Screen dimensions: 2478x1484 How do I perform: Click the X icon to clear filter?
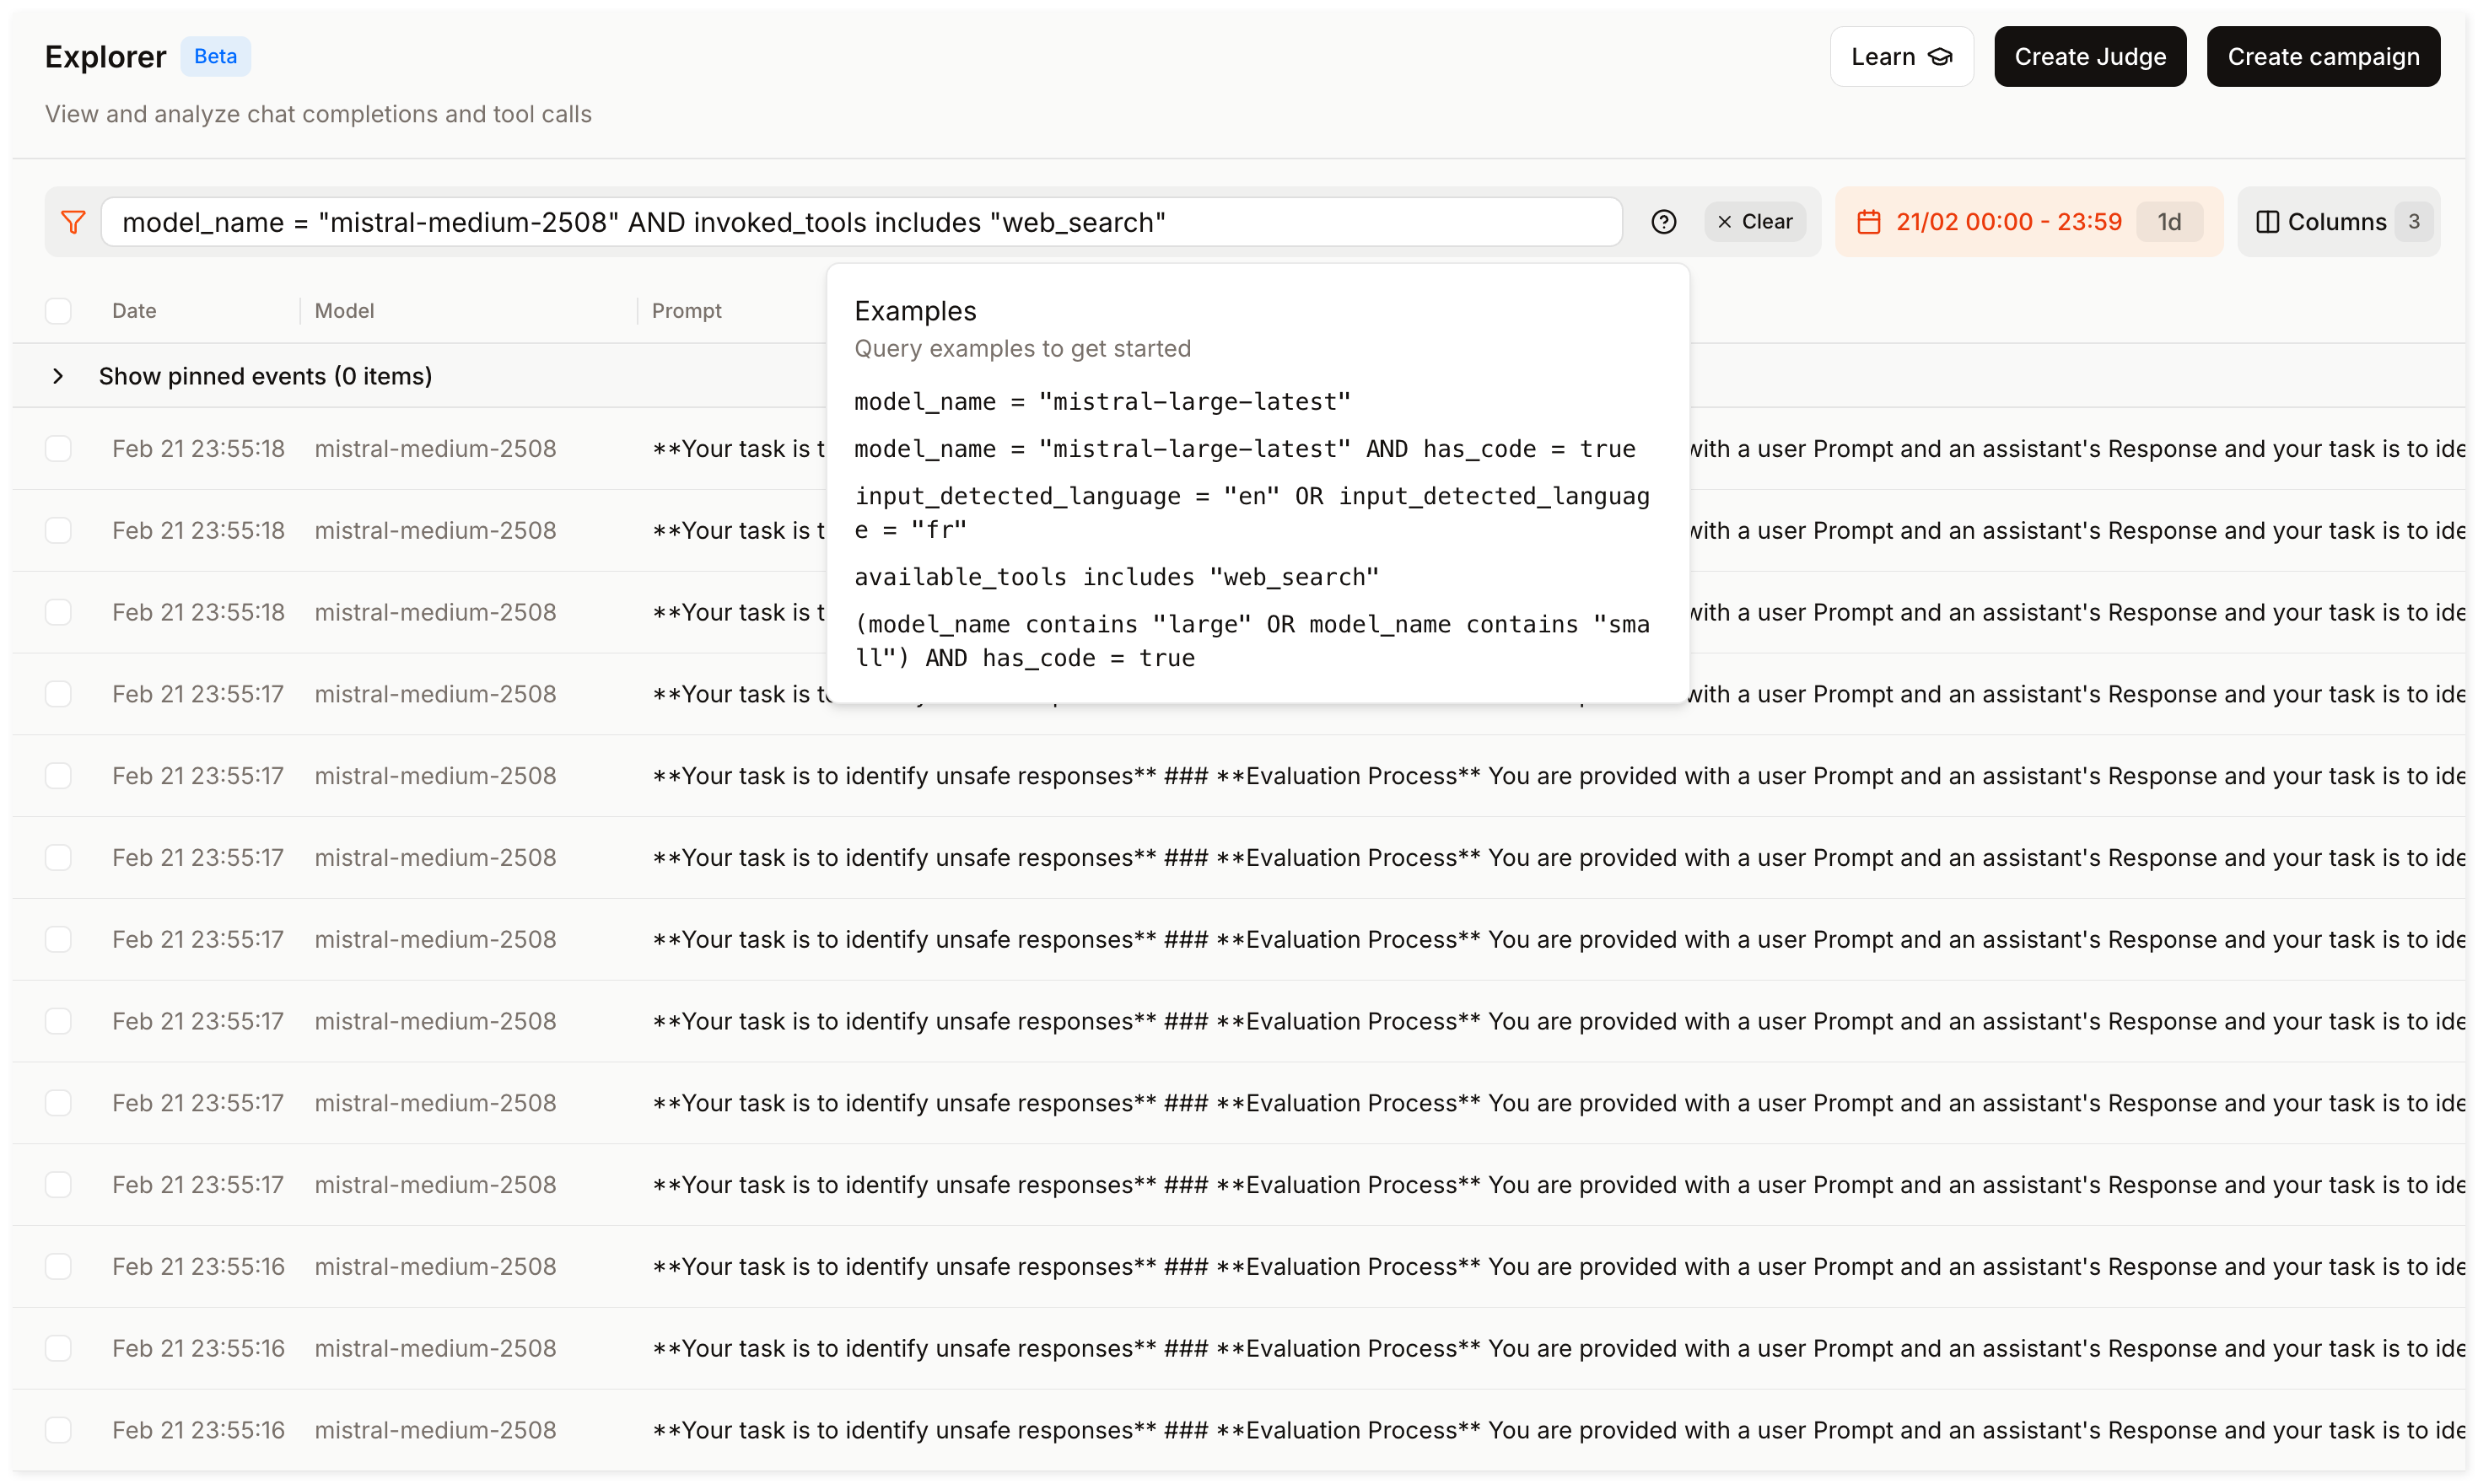[x=1724, y=222]
